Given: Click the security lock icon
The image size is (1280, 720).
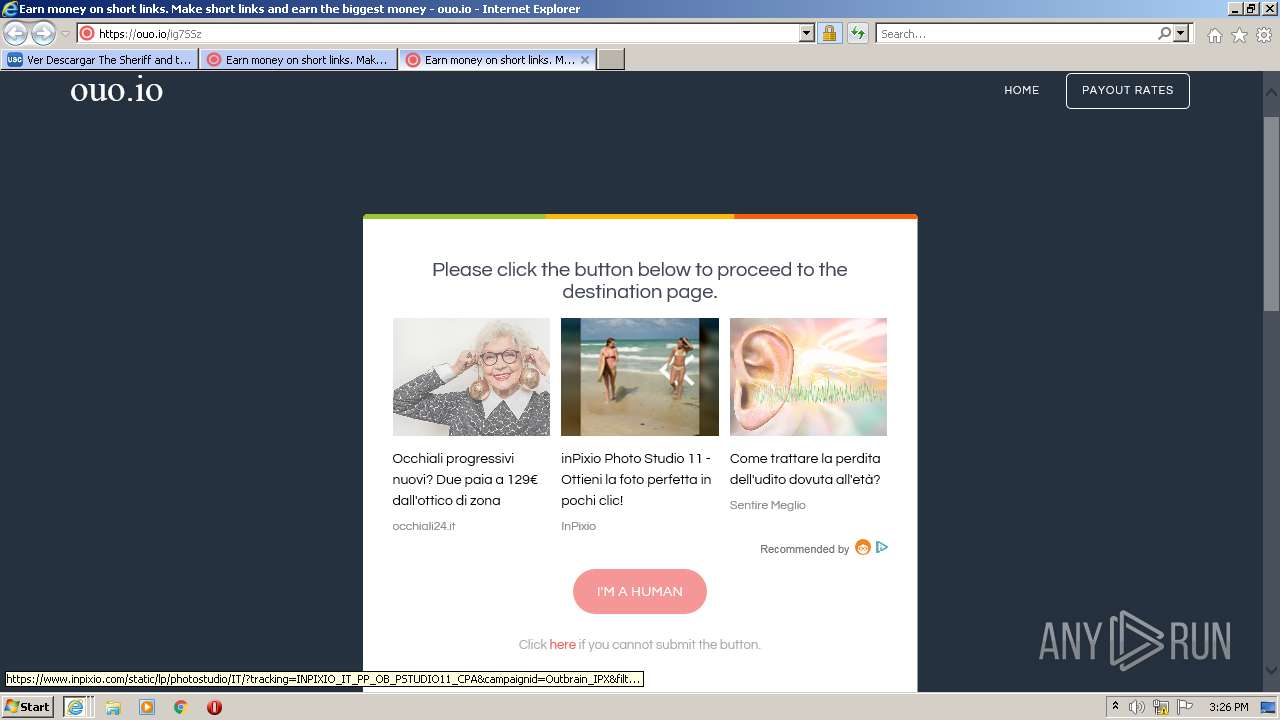Looking at the screenshot, I should 829,33.
